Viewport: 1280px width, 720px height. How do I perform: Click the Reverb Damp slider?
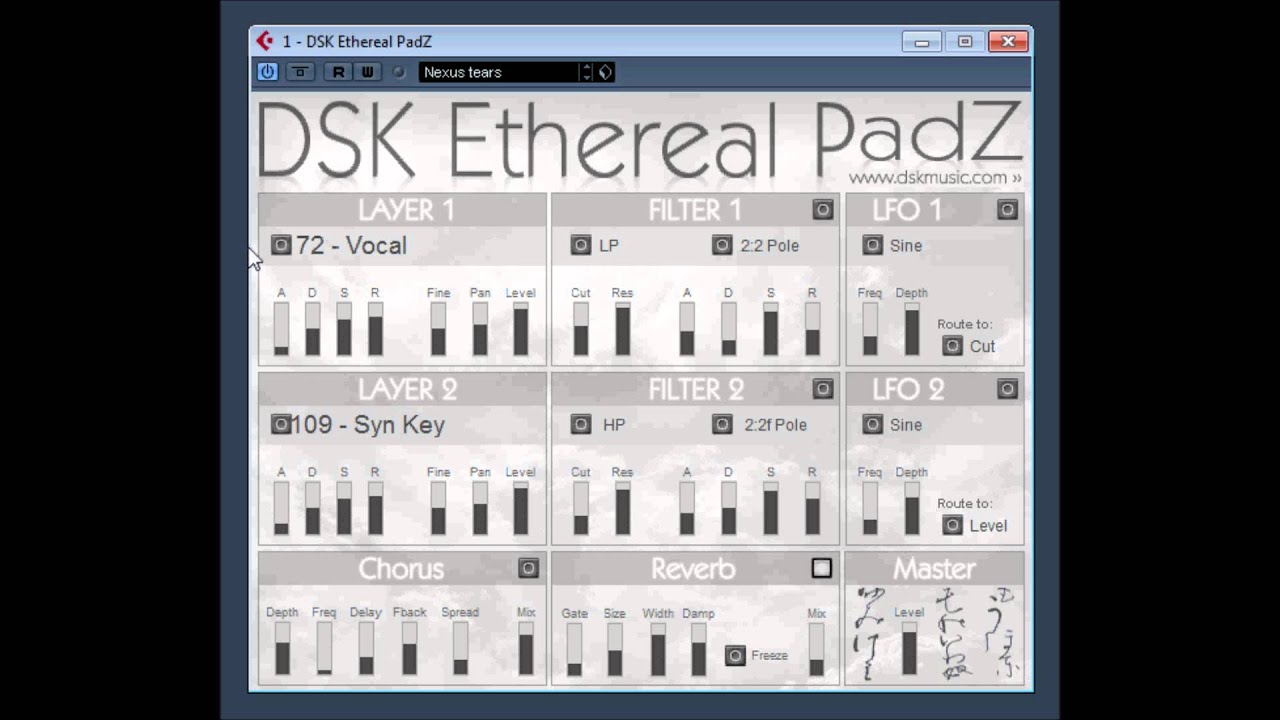(x=698, y=649)
